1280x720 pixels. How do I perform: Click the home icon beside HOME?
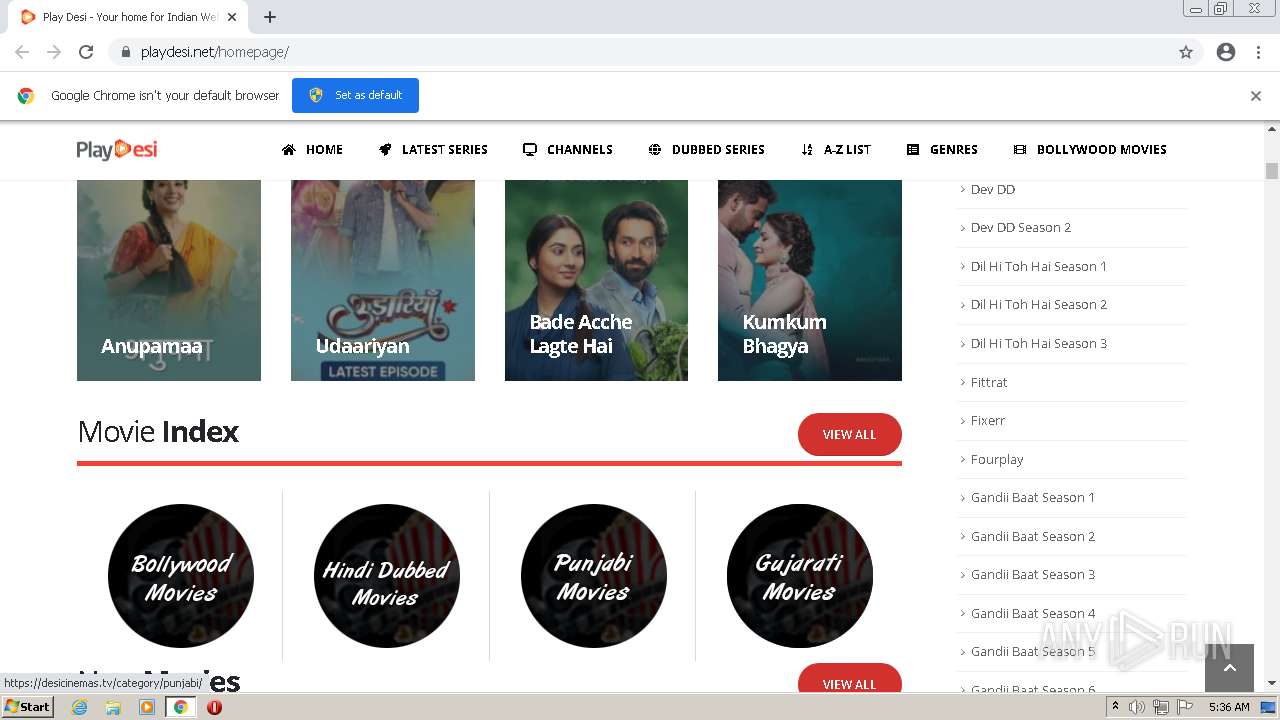pos(289,150)
